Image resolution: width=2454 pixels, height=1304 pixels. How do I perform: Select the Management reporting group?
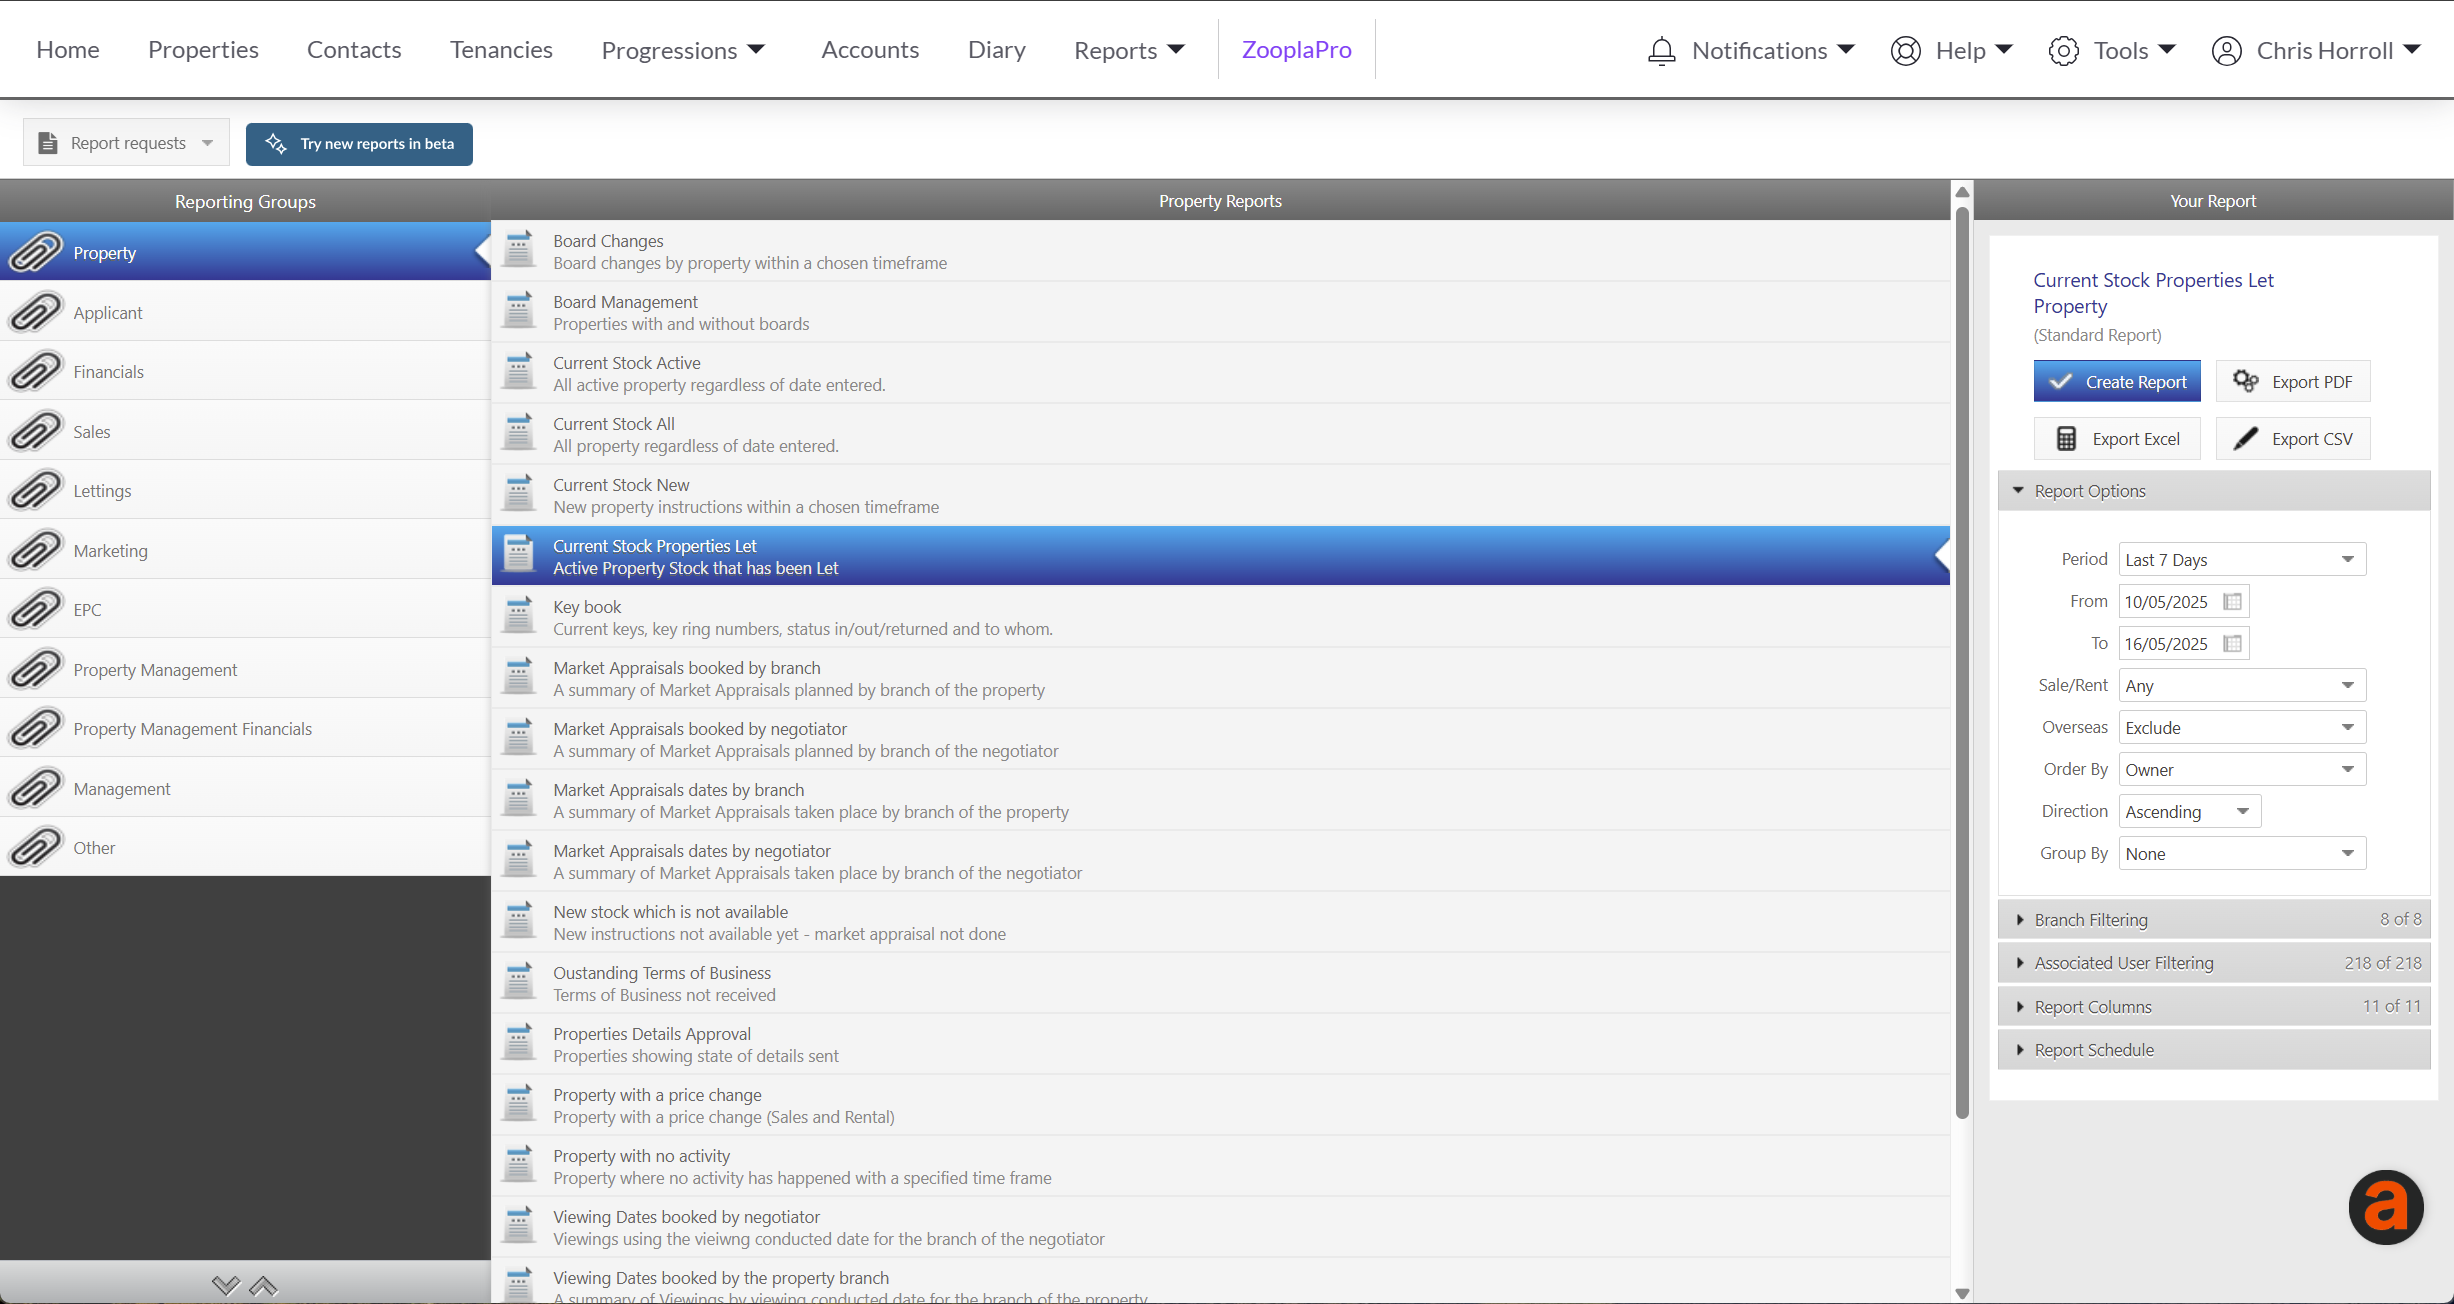pos(245,788)
